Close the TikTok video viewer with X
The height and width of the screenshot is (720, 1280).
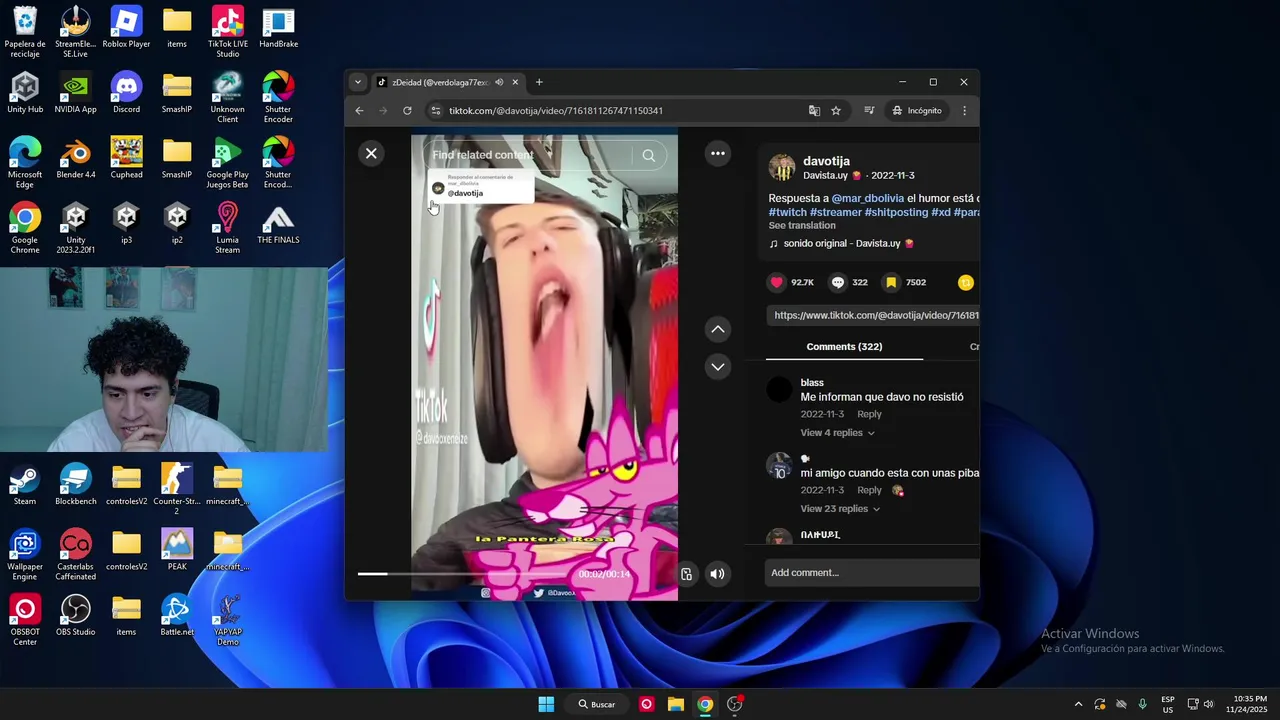[371, 153]
